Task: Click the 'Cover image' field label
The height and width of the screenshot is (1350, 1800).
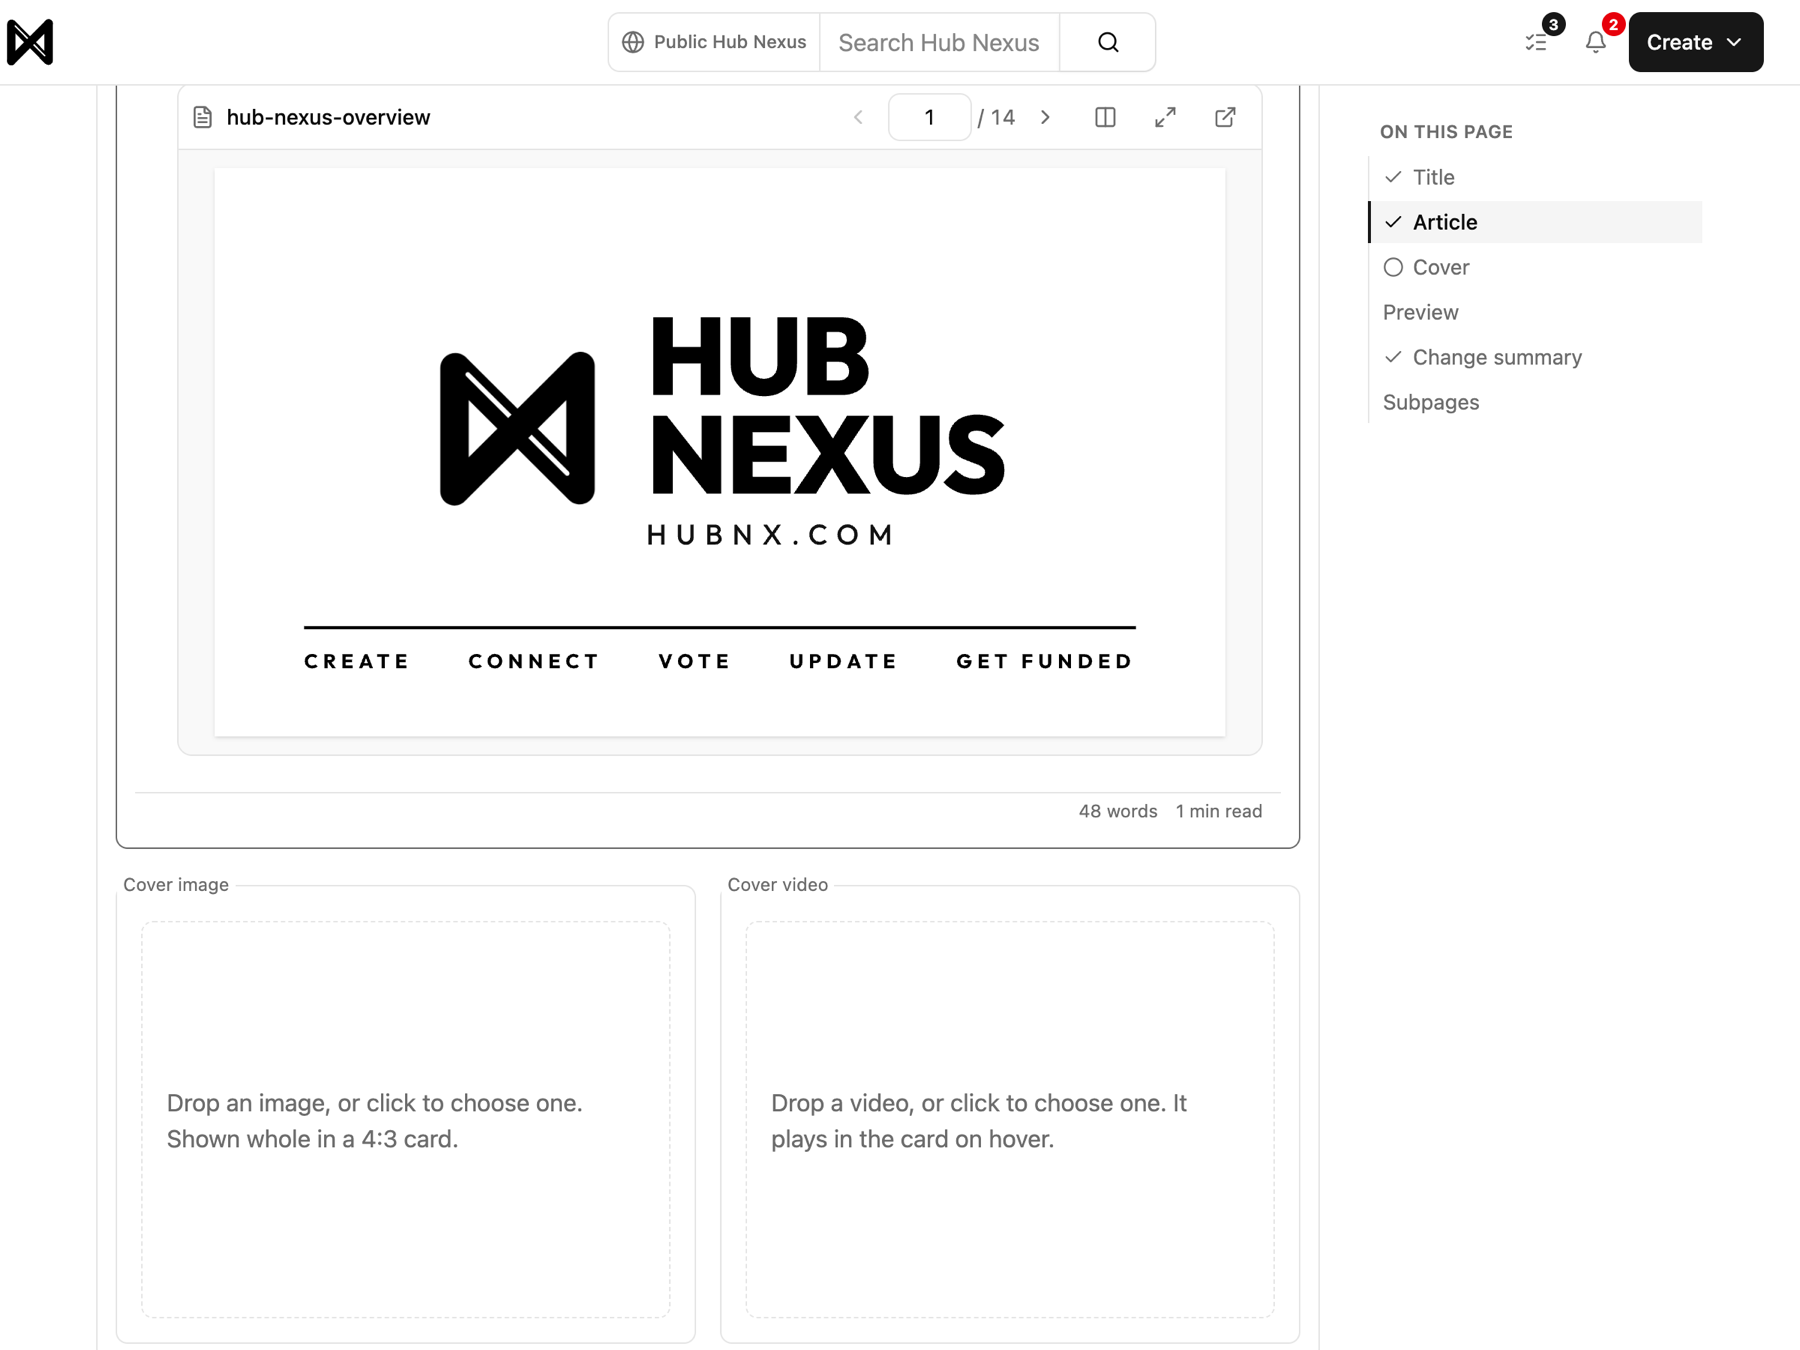Action: tap(176, 885)
